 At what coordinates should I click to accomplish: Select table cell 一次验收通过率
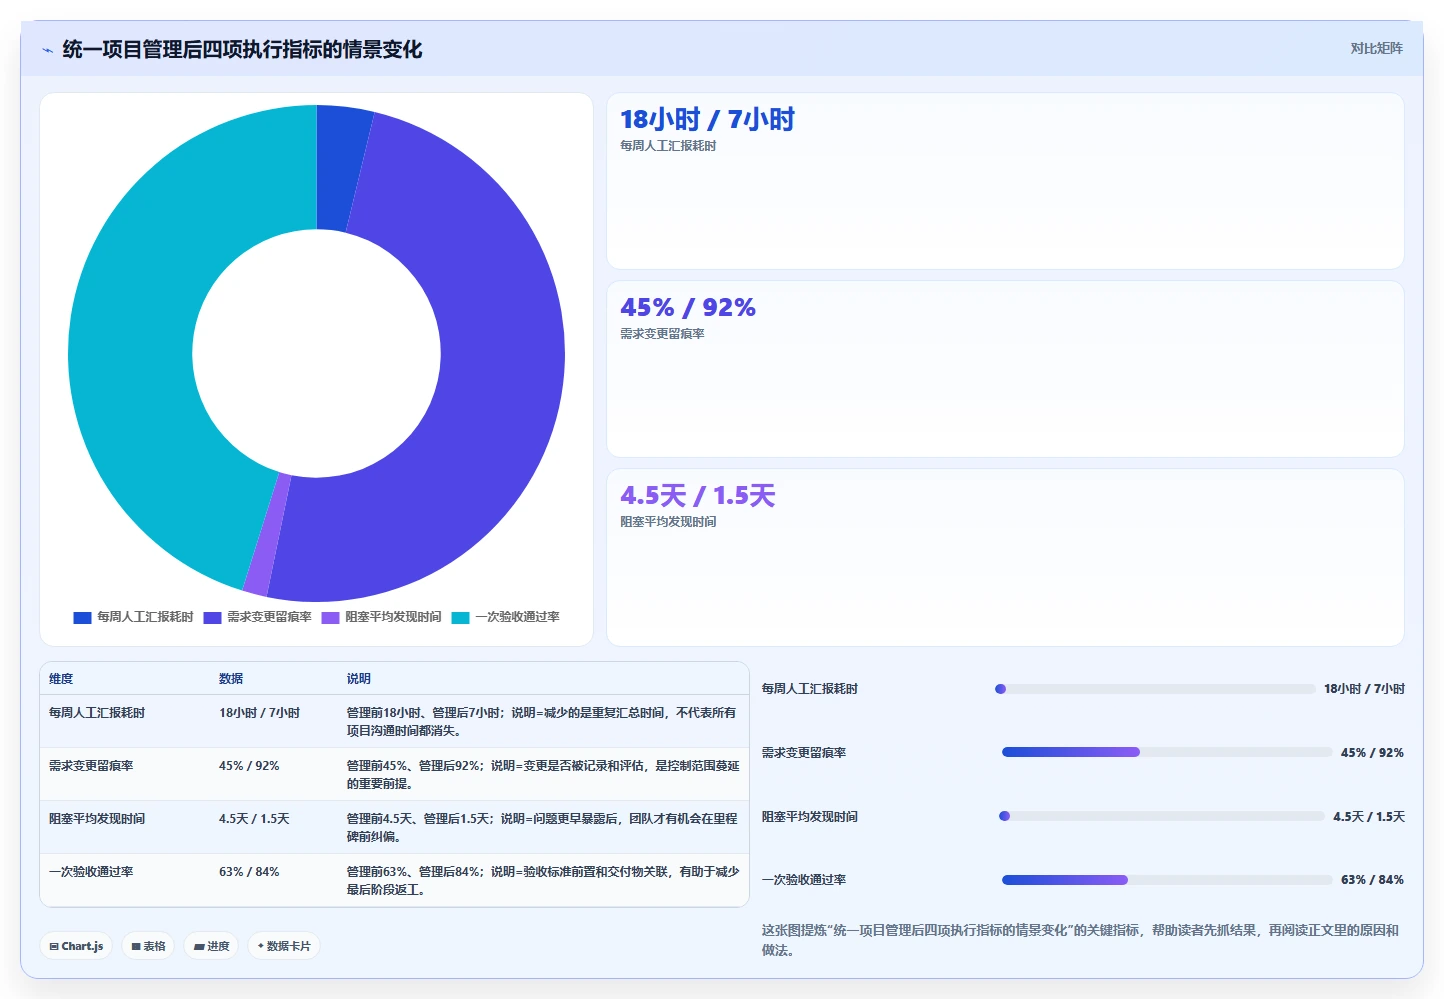(x=91, y=872)
